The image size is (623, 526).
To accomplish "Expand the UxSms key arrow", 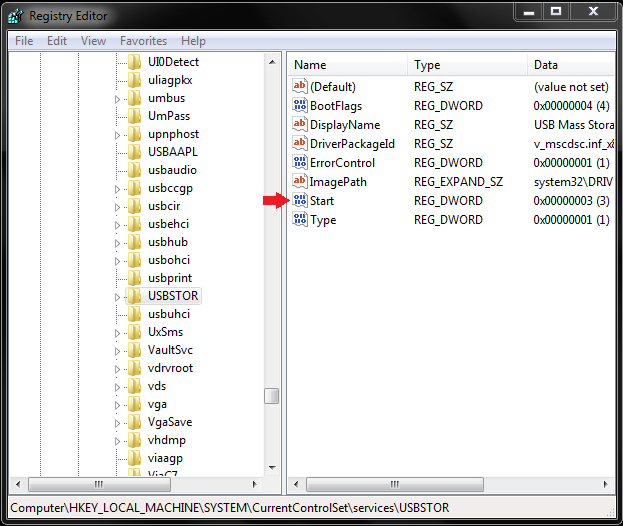I will (x=117, y=333).
